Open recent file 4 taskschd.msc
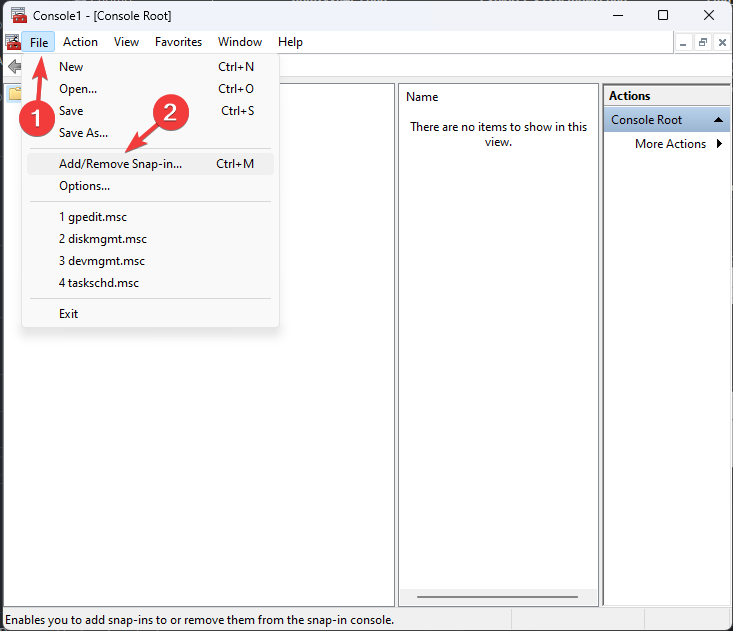The height and width of the screenshot is (631, 733). click(x=150, y=283)
